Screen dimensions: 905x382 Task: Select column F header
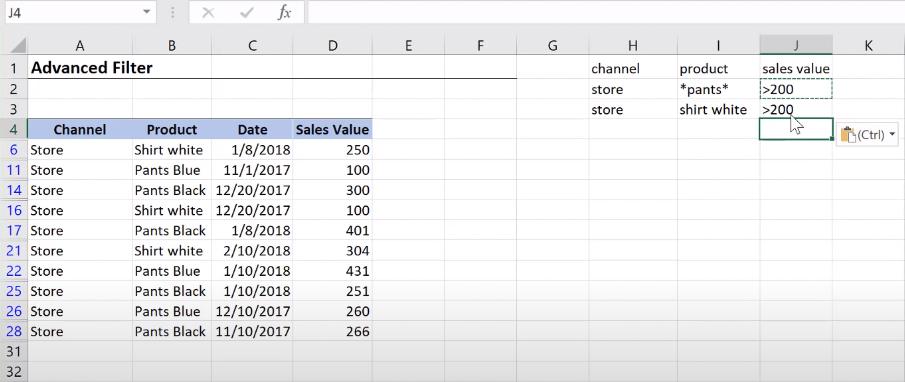tap(480, 46)
